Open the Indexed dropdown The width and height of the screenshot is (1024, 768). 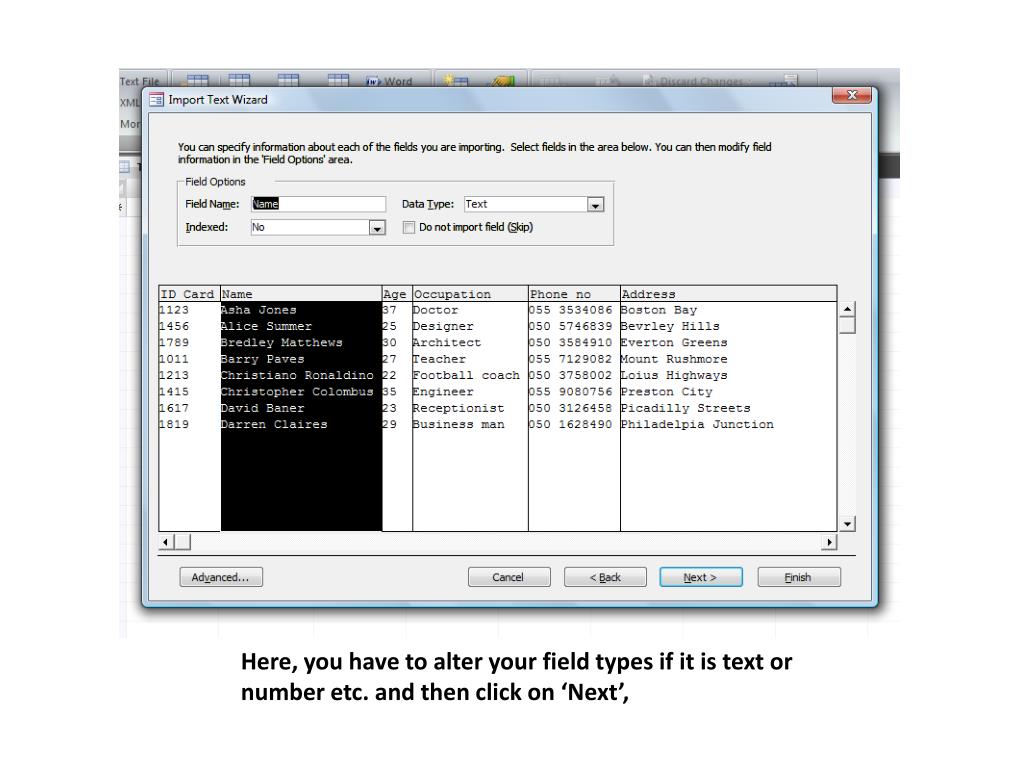pos(377,228)
